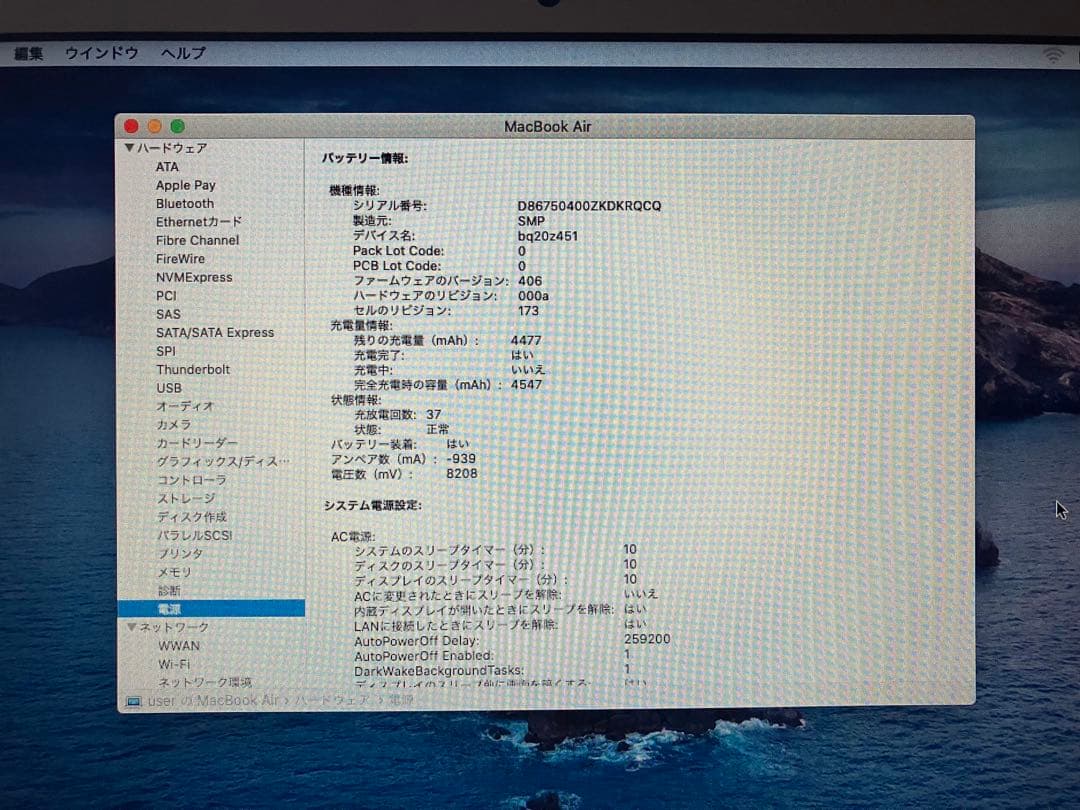Select Apple Pay in the sidebar
The height and width of the screenshot is (810, 1080).
tap(185, 185)
